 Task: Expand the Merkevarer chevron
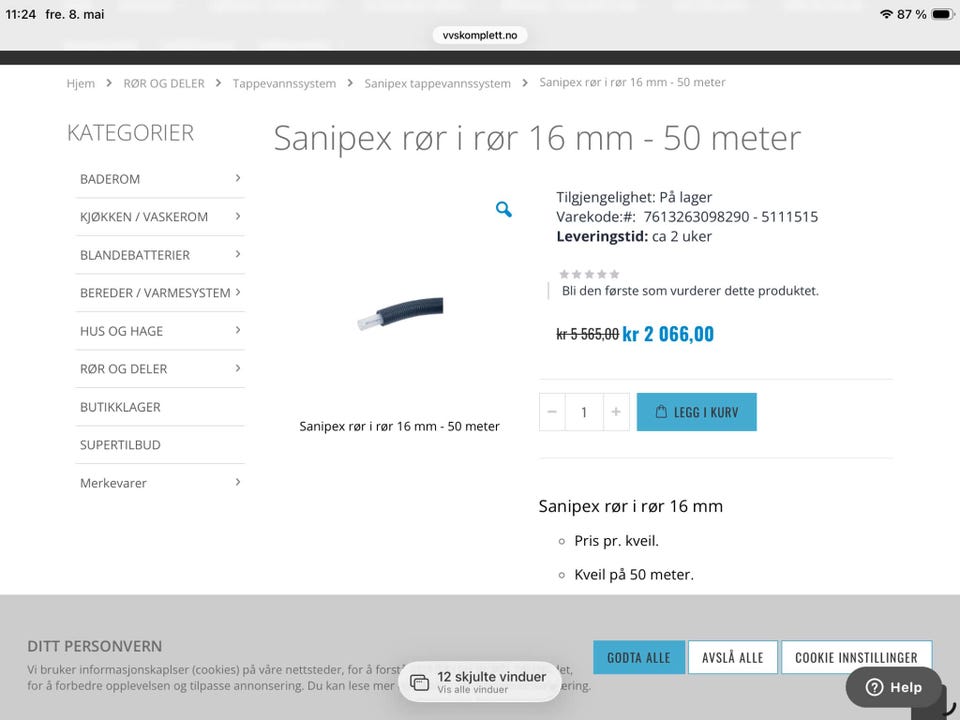click(x=238, y=482)
